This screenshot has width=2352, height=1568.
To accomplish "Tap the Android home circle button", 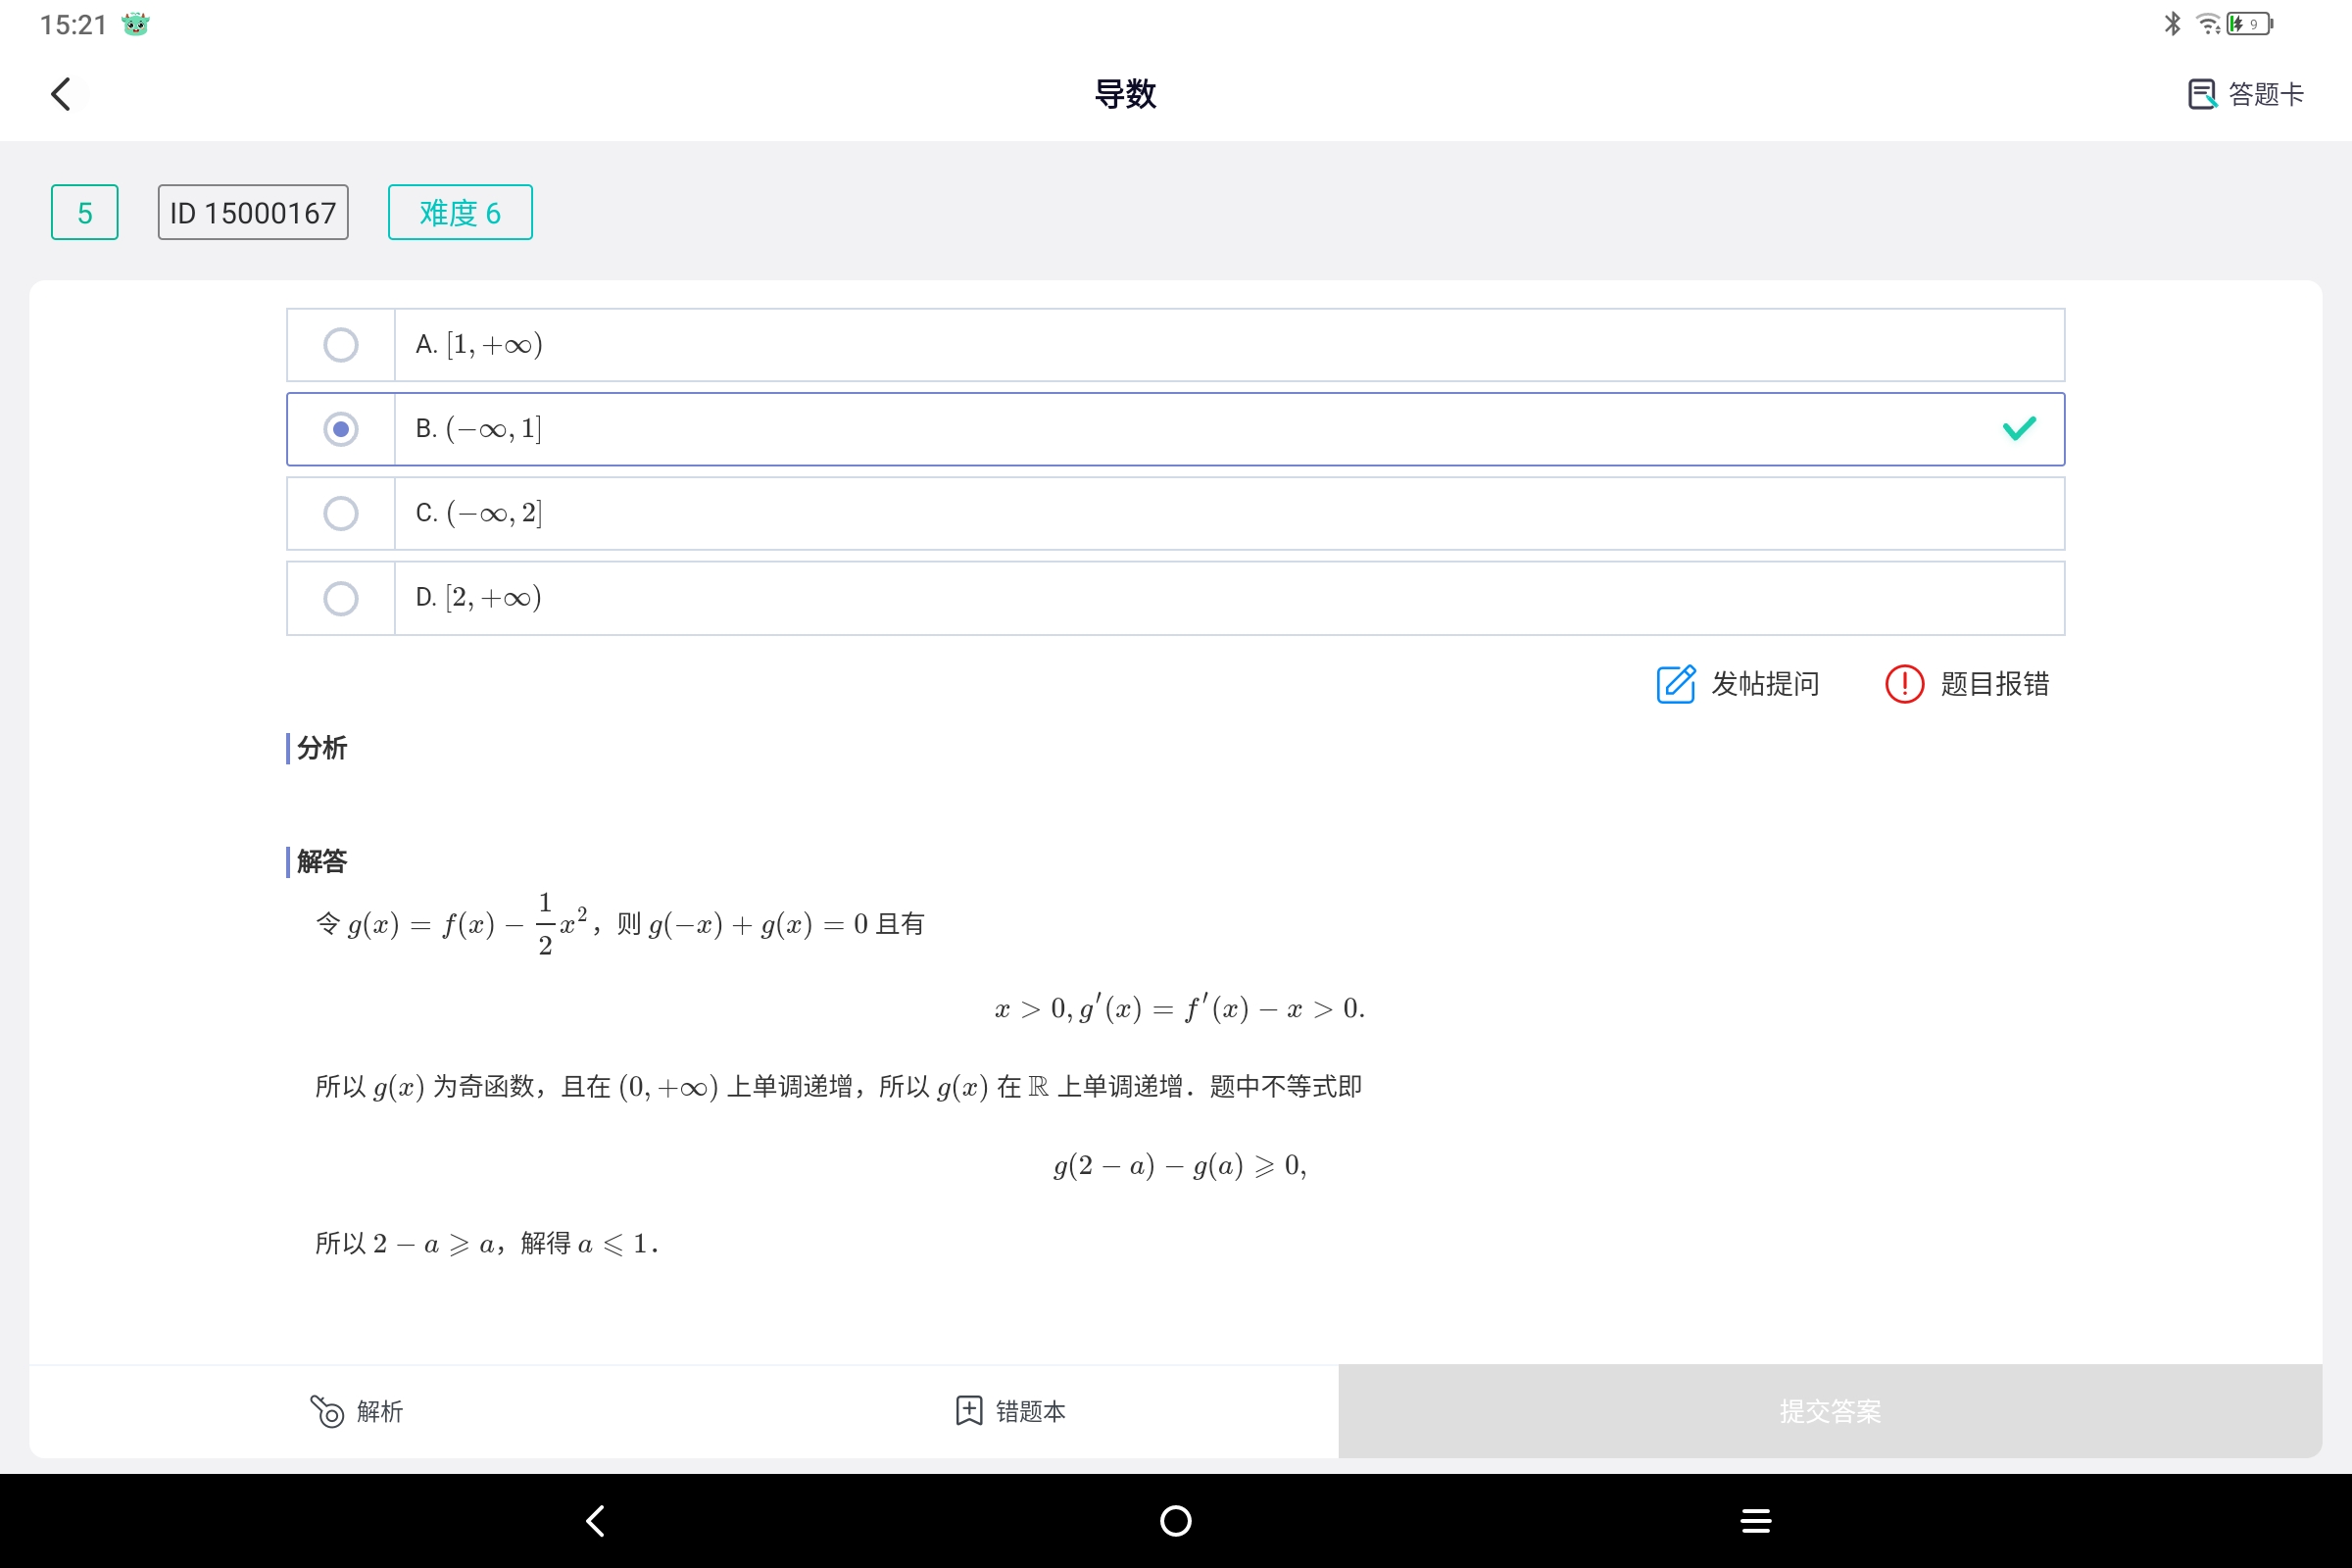I will click(1175, 1519).
